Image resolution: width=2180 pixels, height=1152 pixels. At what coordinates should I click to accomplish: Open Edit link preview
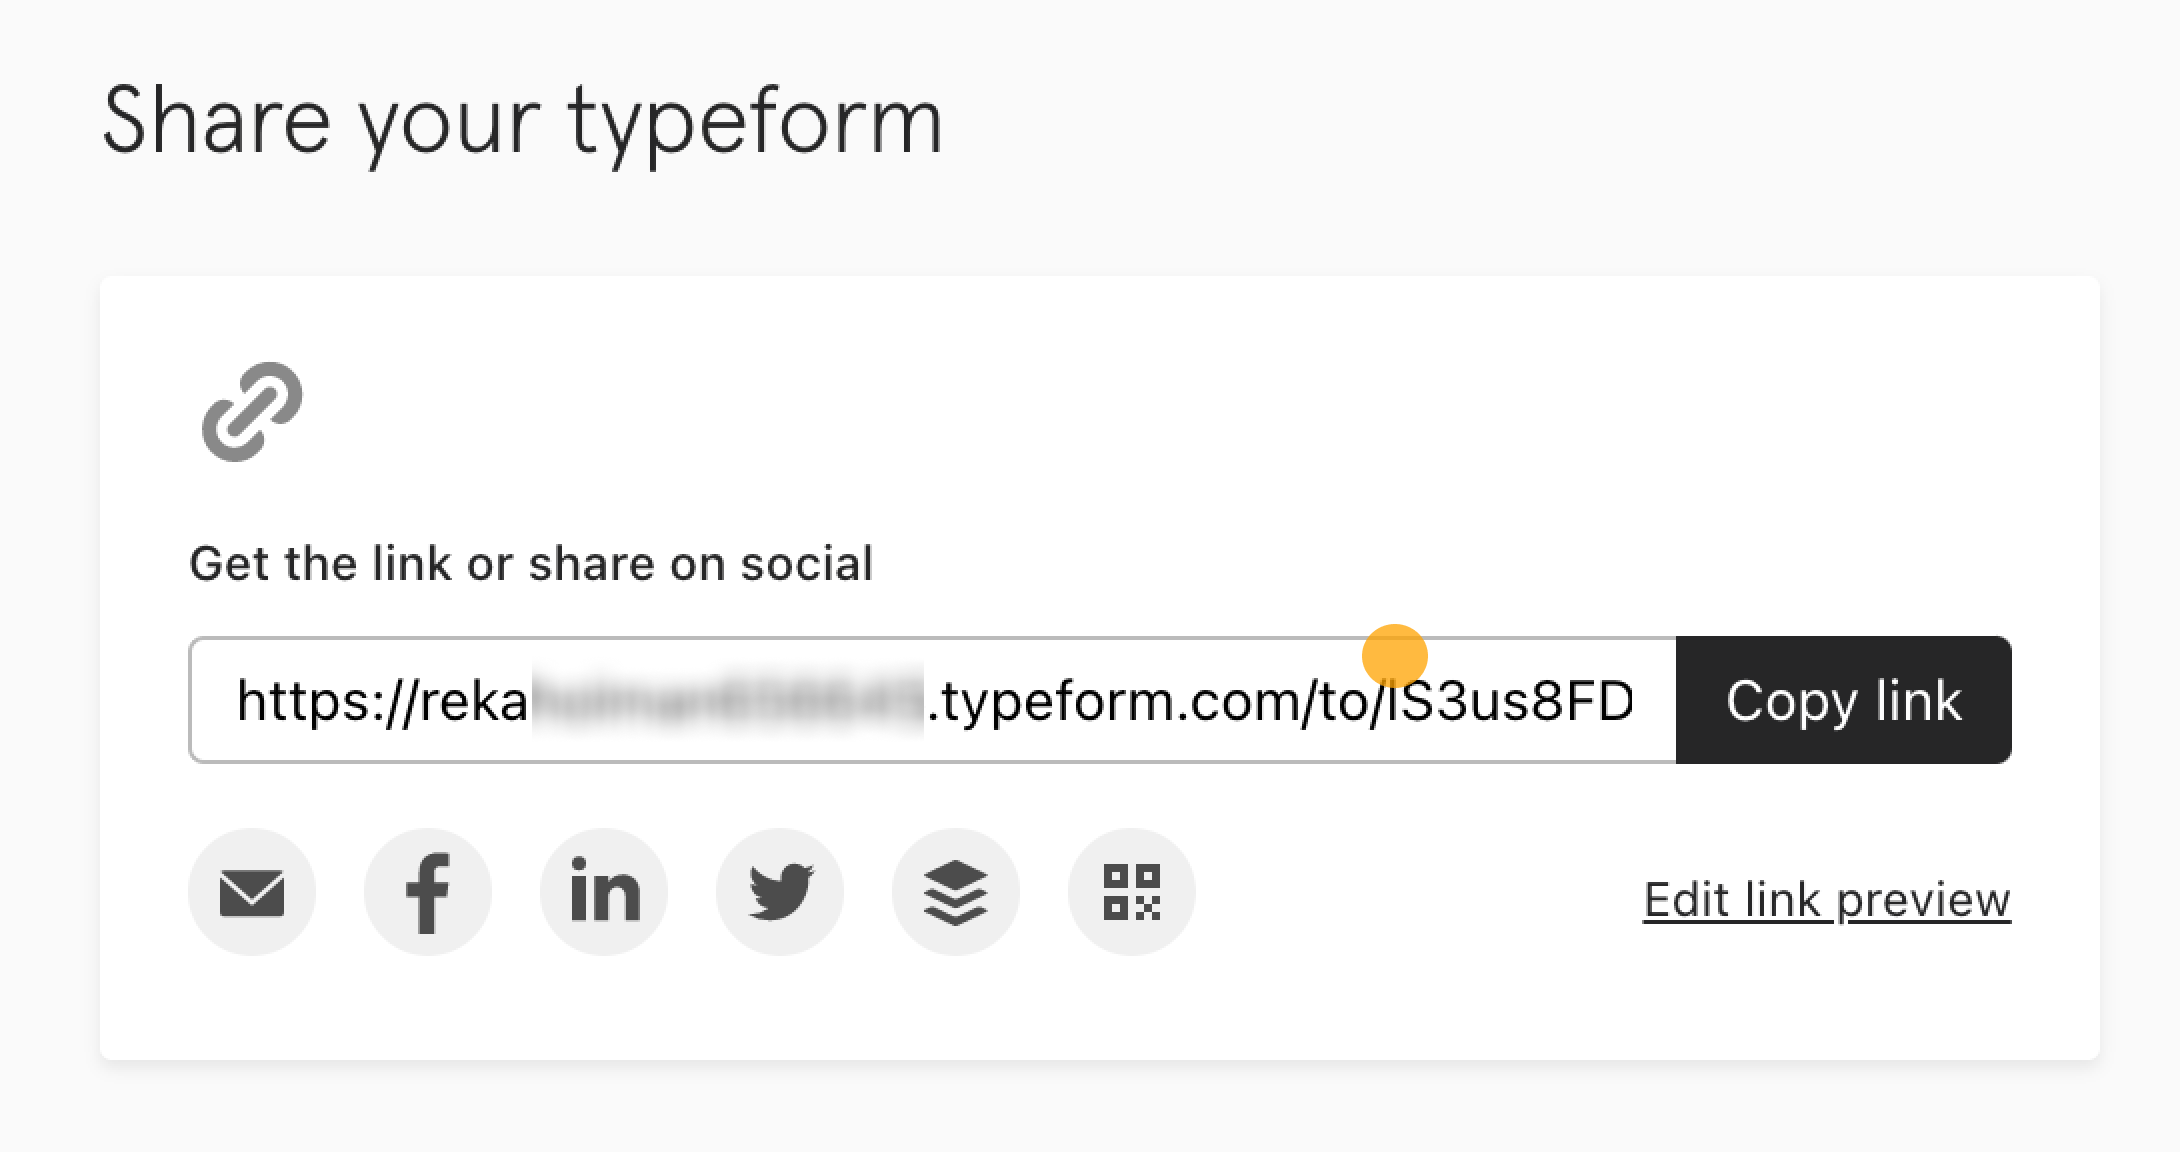[x=1827, y=899]
